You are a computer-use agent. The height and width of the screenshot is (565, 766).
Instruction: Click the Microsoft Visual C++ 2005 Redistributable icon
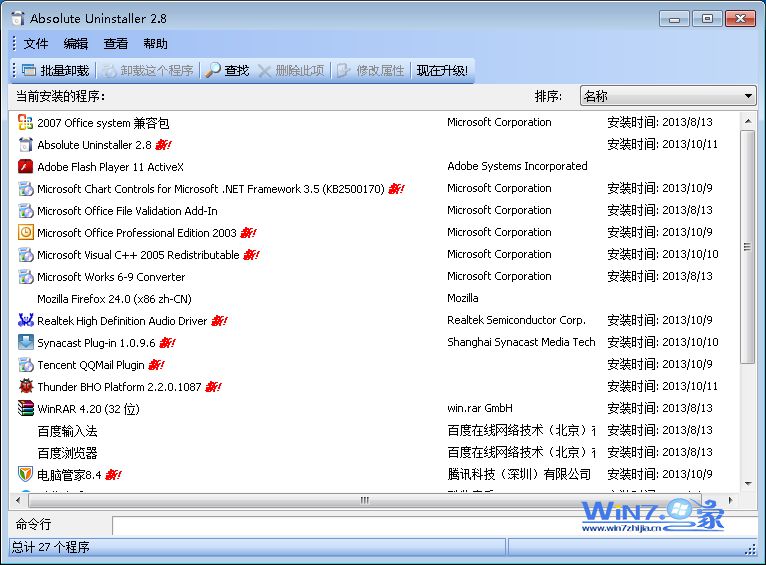pyautogui.click(x=25, y=254)
